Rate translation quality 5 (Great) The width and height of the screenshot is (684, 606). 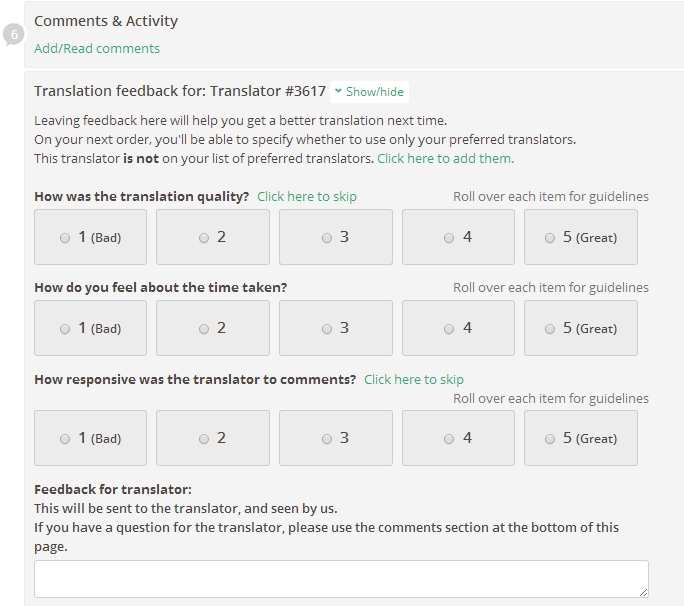tap(581, 237)
